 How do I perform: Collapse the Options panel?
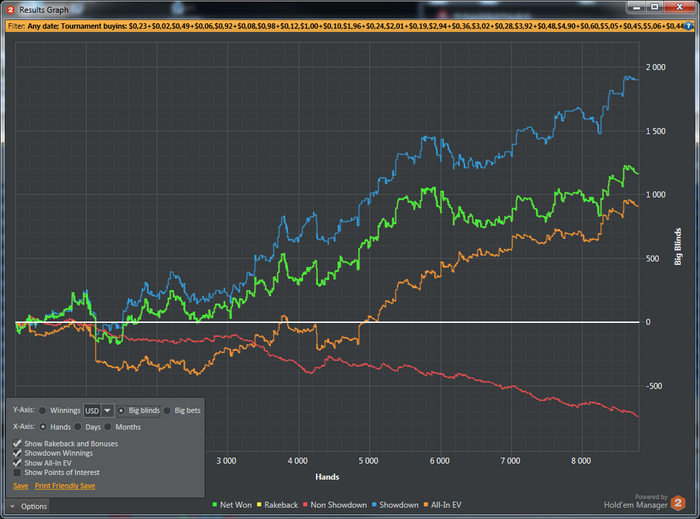click(x=29, y=506)
